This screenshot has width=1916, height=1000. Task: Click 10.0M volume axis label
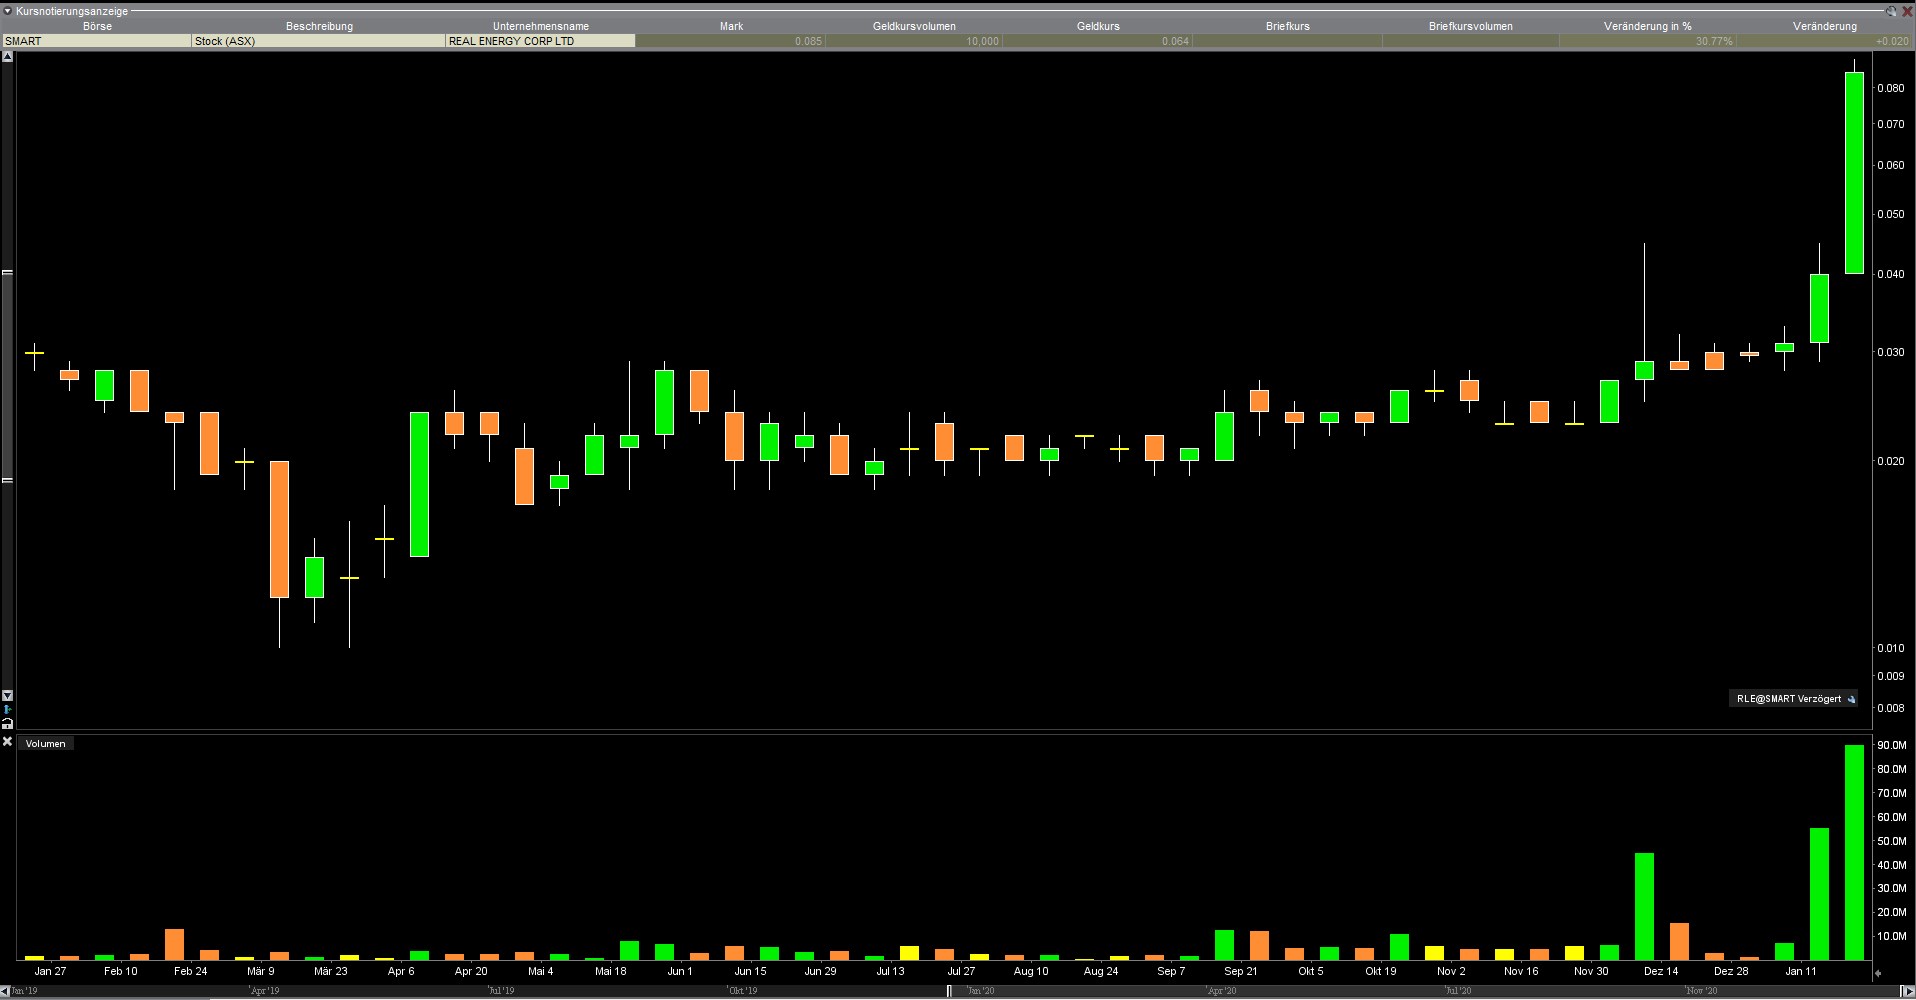(1892, 937)
